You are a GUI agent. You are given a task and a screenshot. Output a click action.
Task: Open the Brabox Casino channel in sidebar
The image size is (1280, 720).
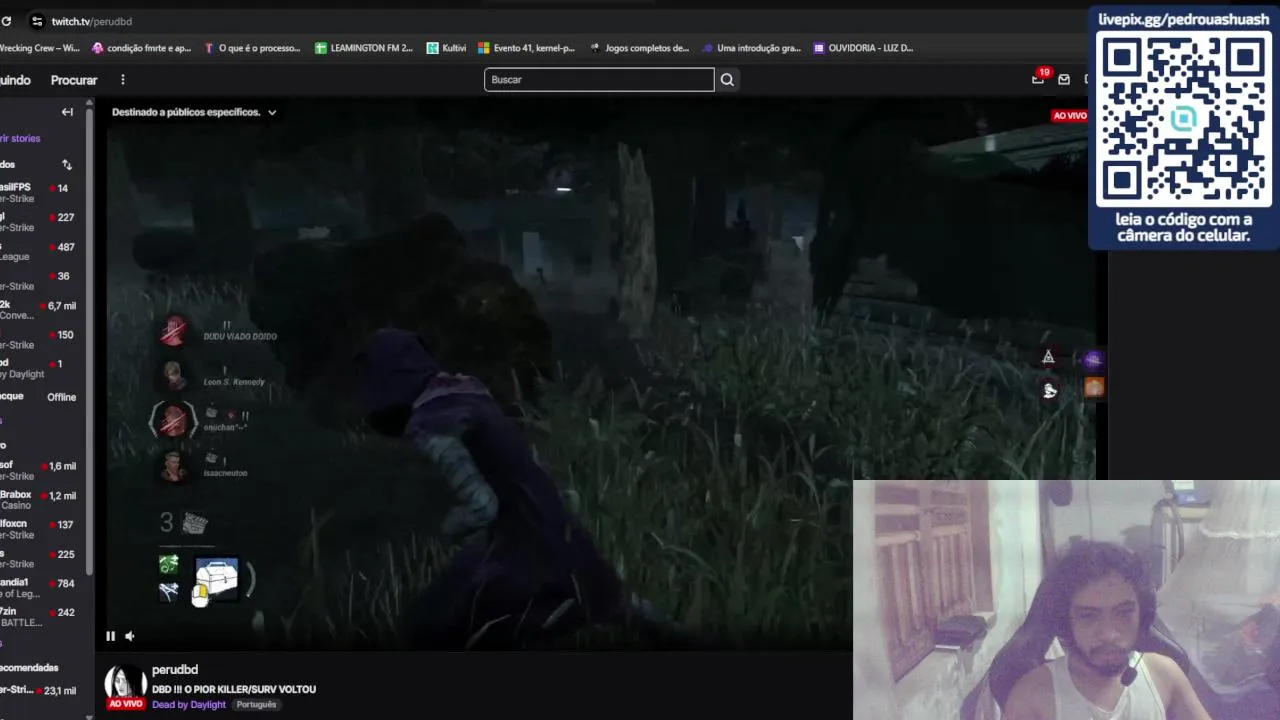tap(40, 500)
